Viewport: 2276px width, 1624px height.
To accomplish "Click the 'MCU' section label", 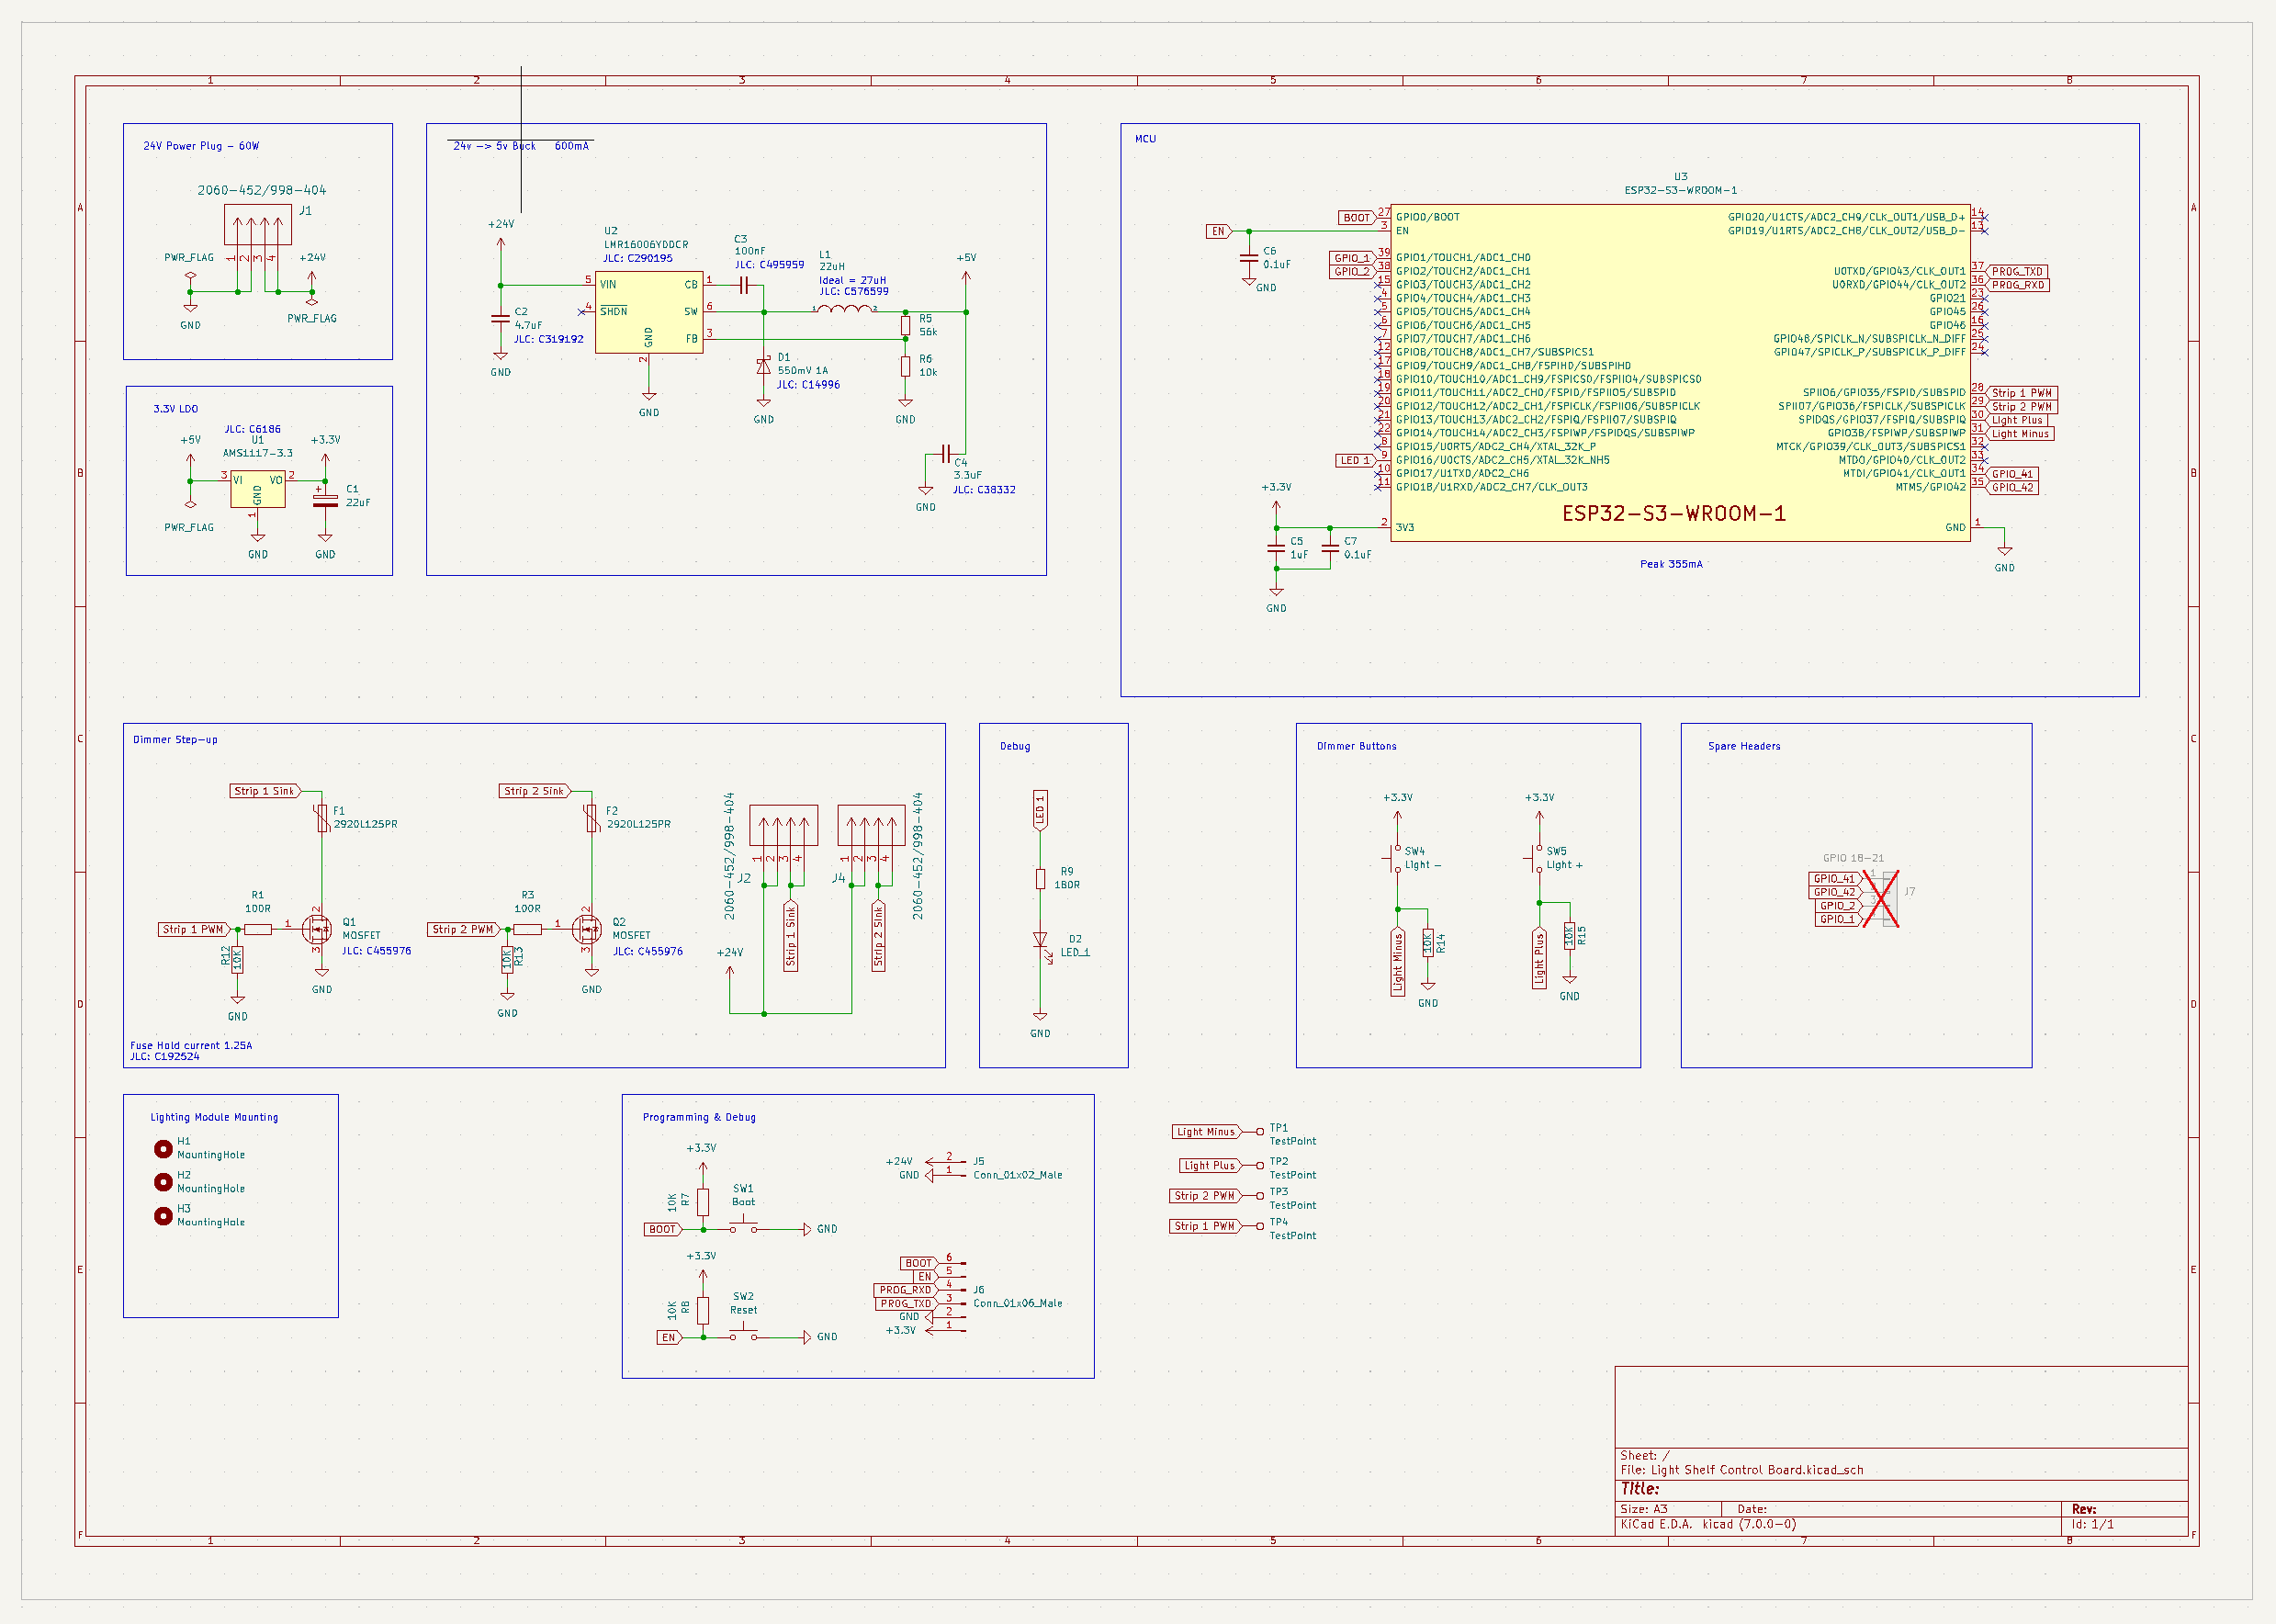I will click(x=1146, y=139).
